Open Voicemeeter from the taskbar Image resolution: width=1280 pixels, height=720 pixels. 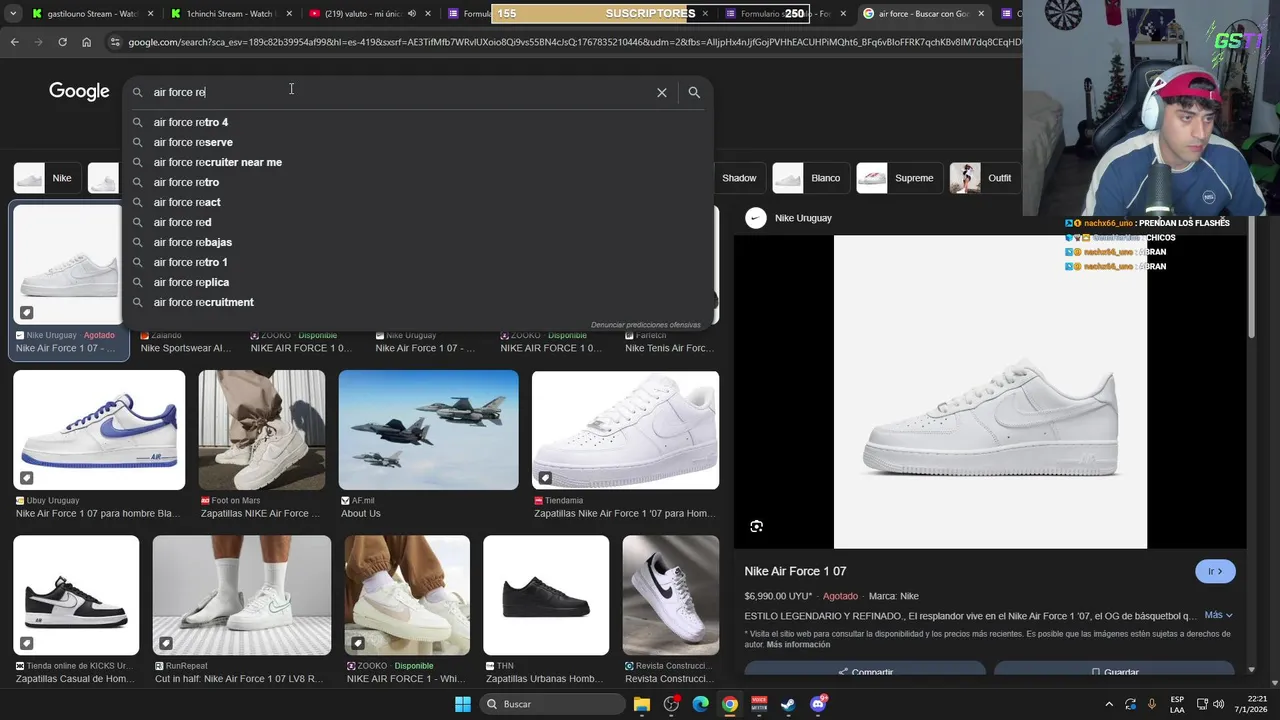[759, 704]
